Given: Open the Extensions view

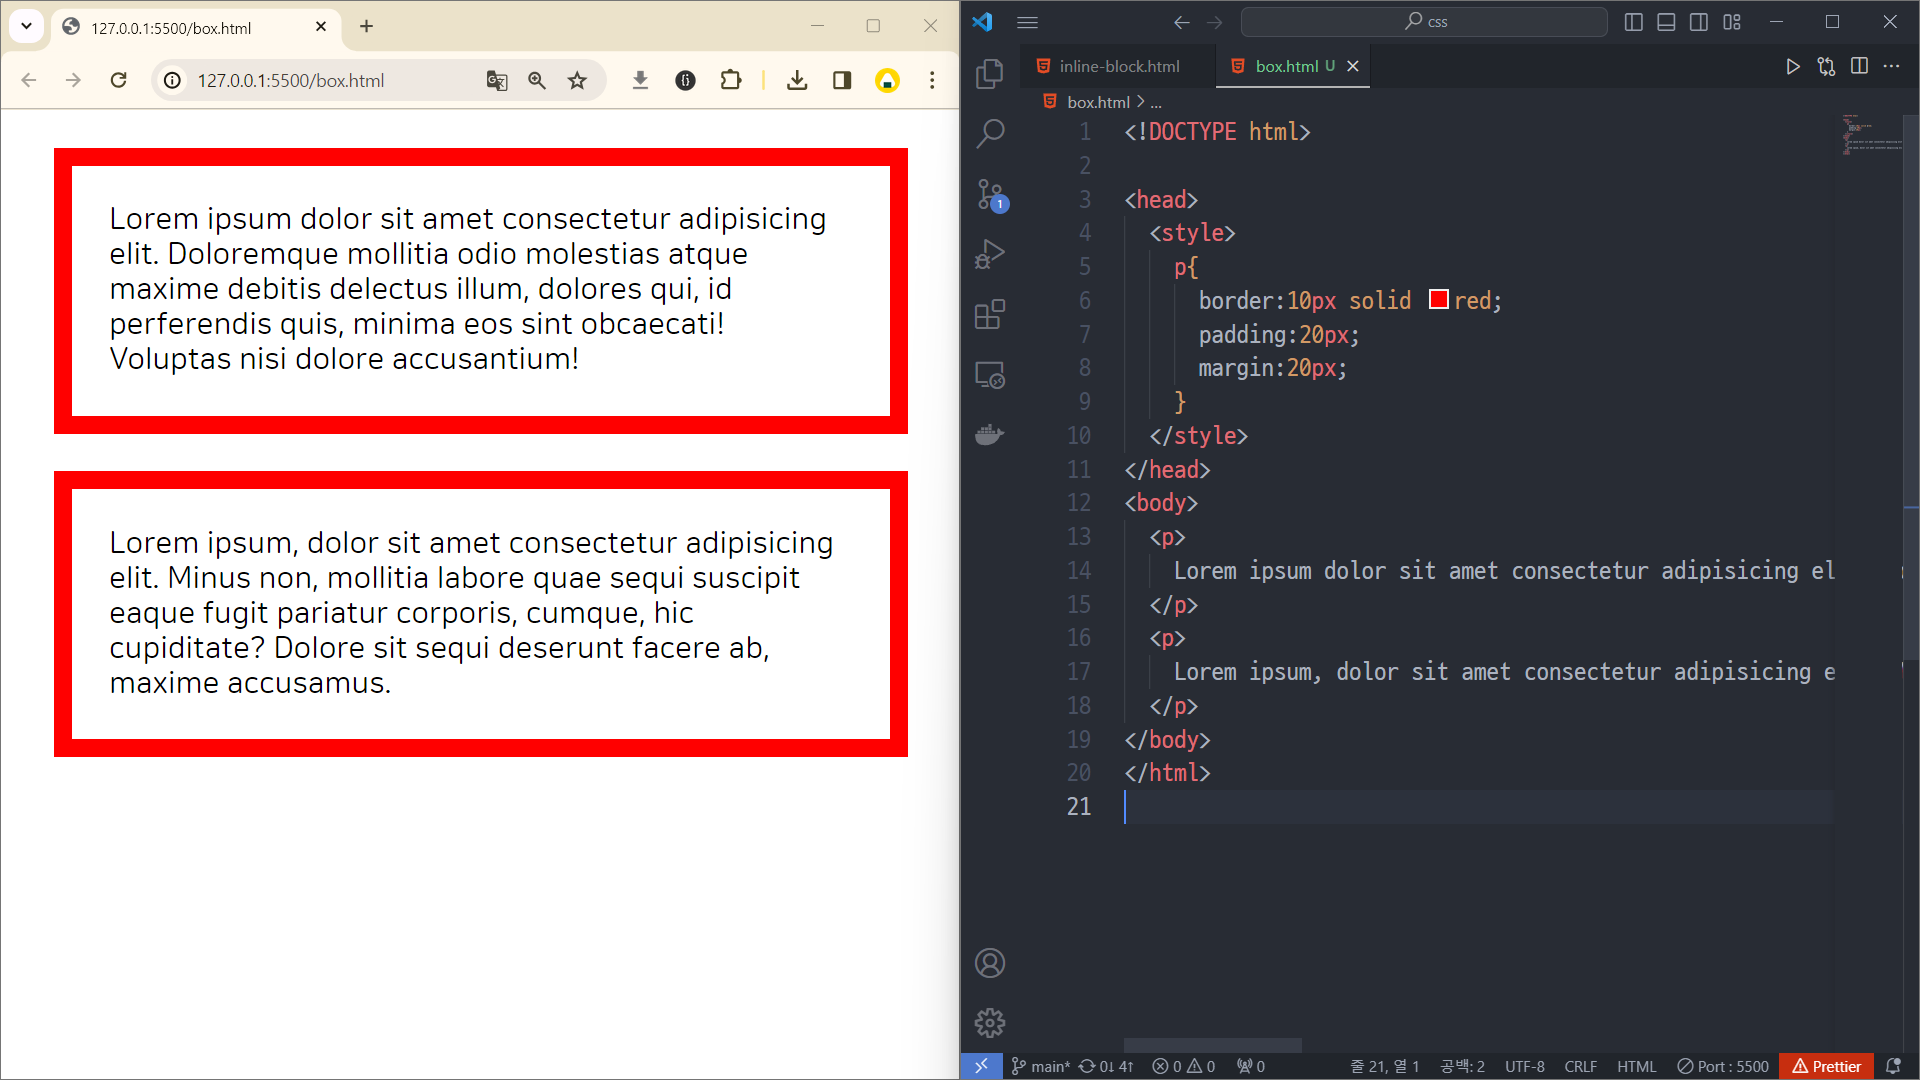Looking at the screenshot, I should pyautogui.click(x=989, y=315).
